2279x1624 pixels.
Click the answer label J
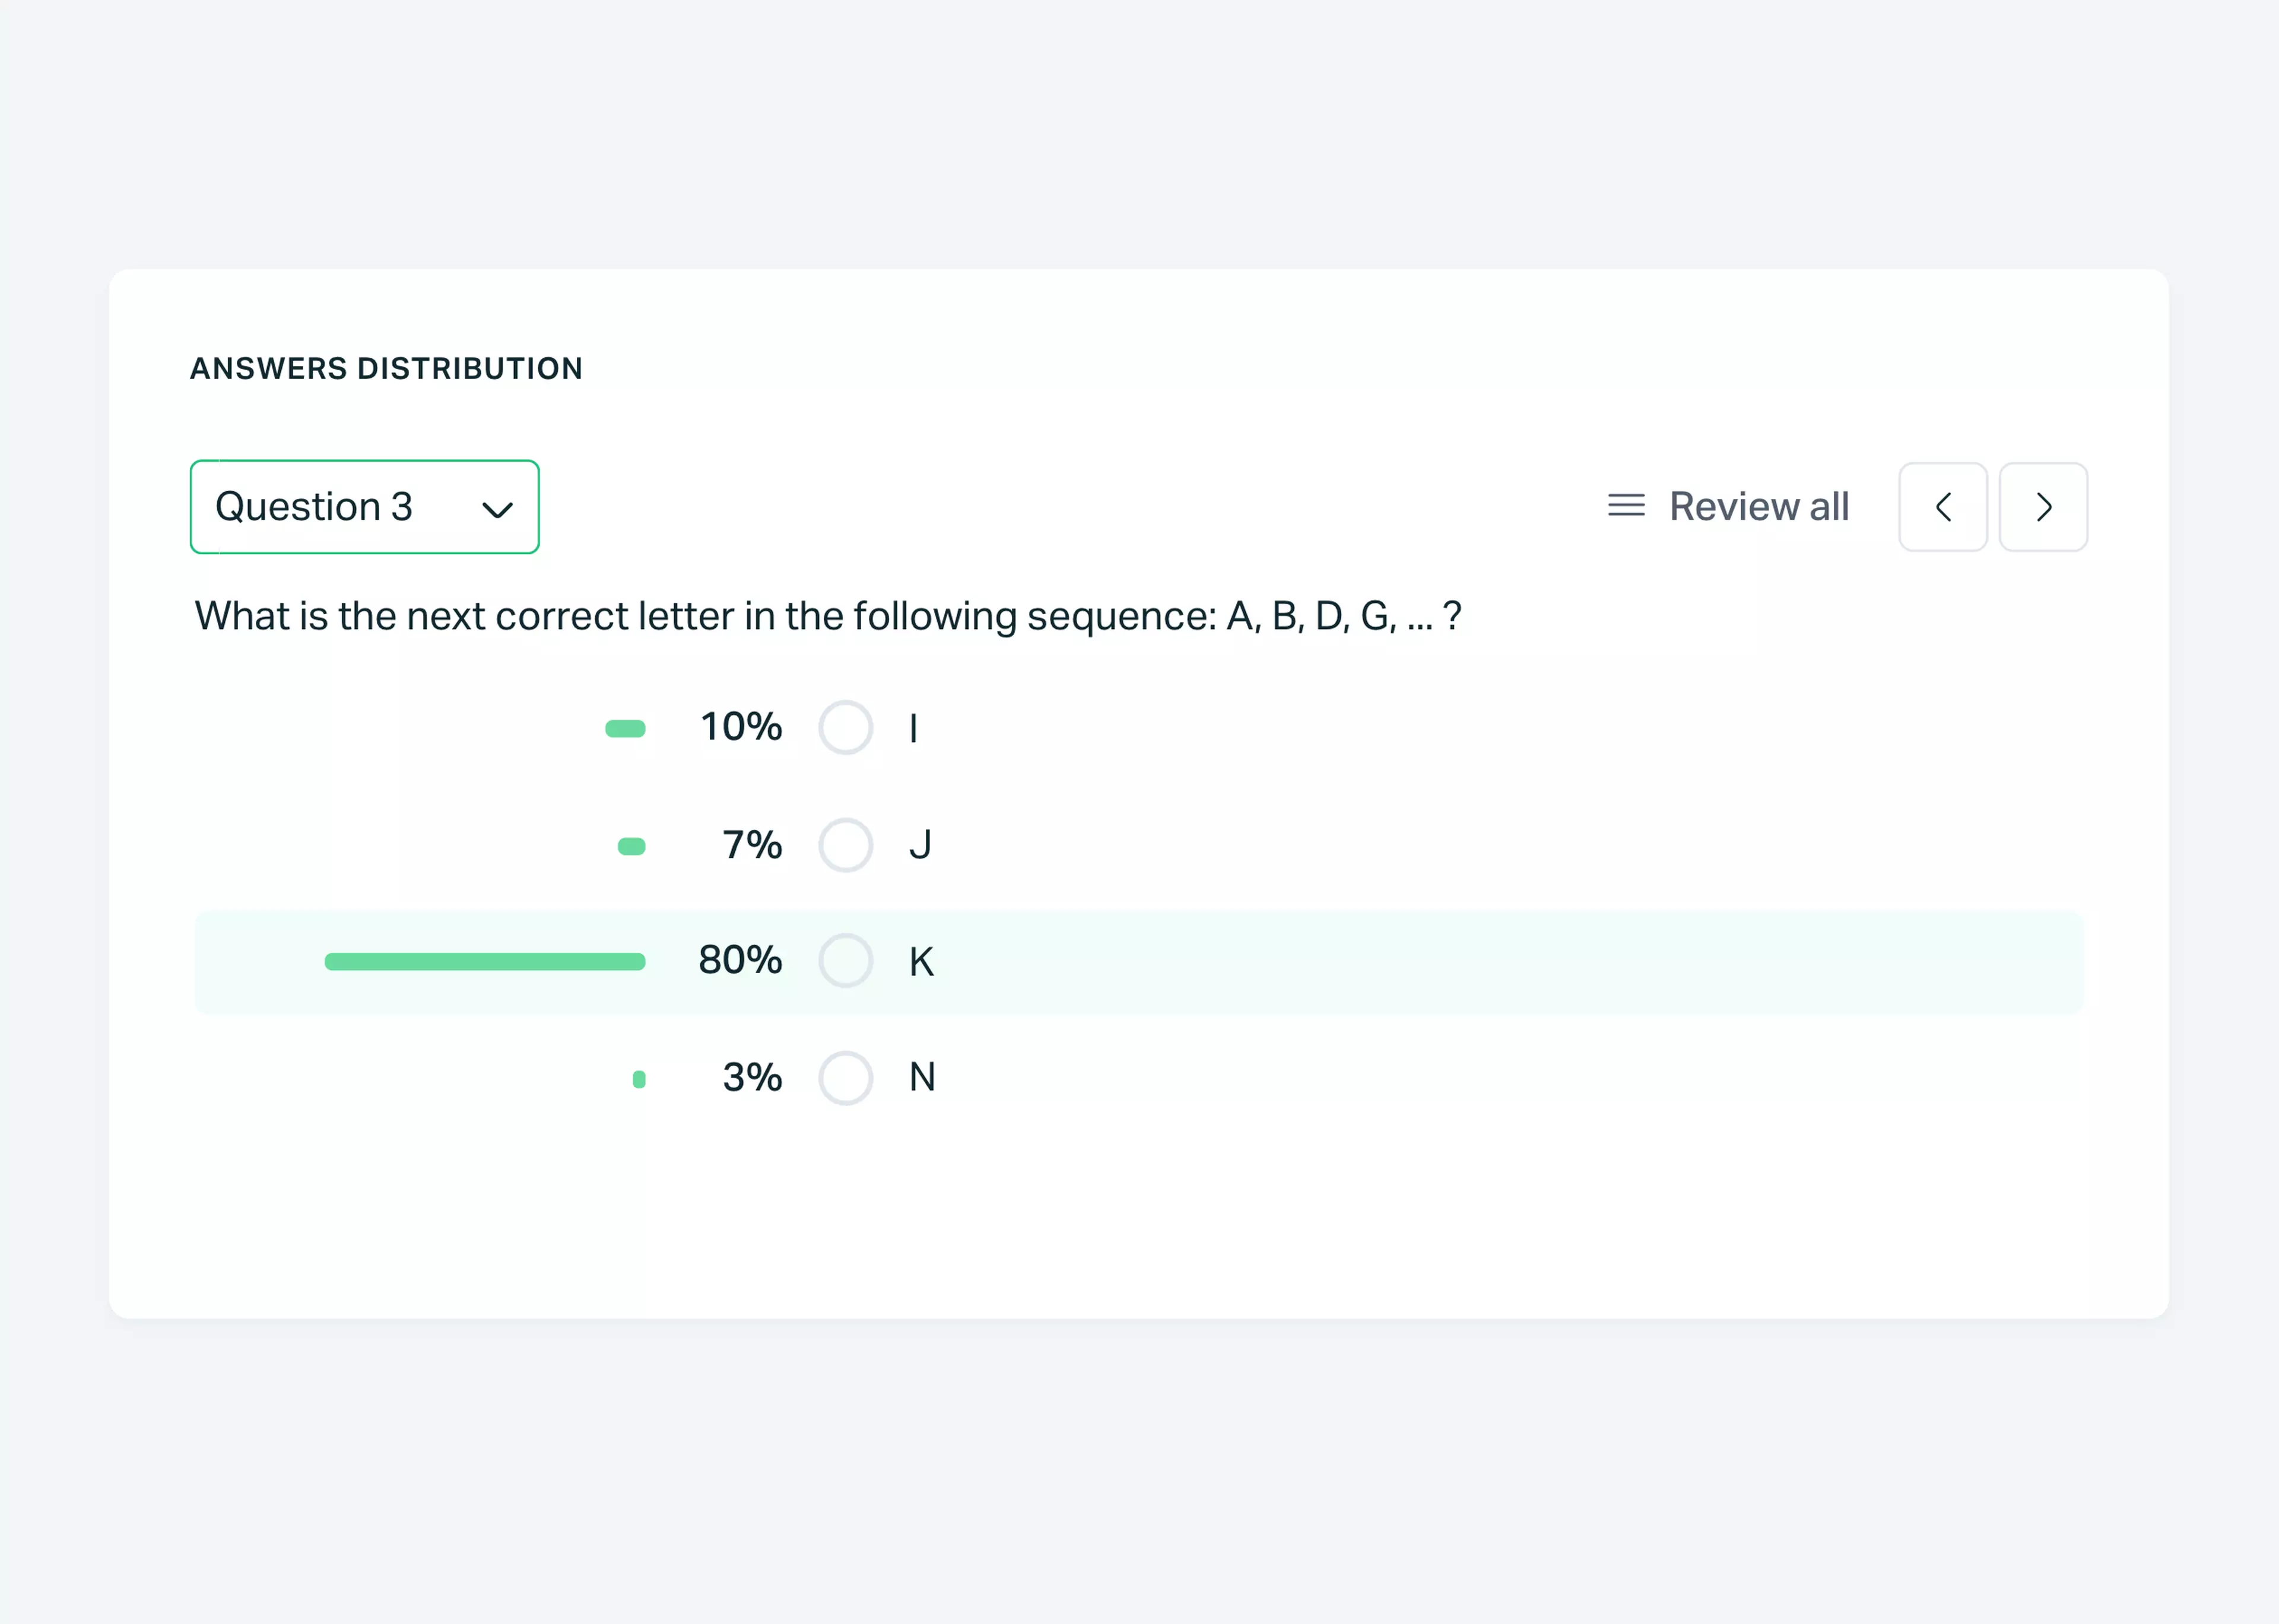click(x=920, y=845)
